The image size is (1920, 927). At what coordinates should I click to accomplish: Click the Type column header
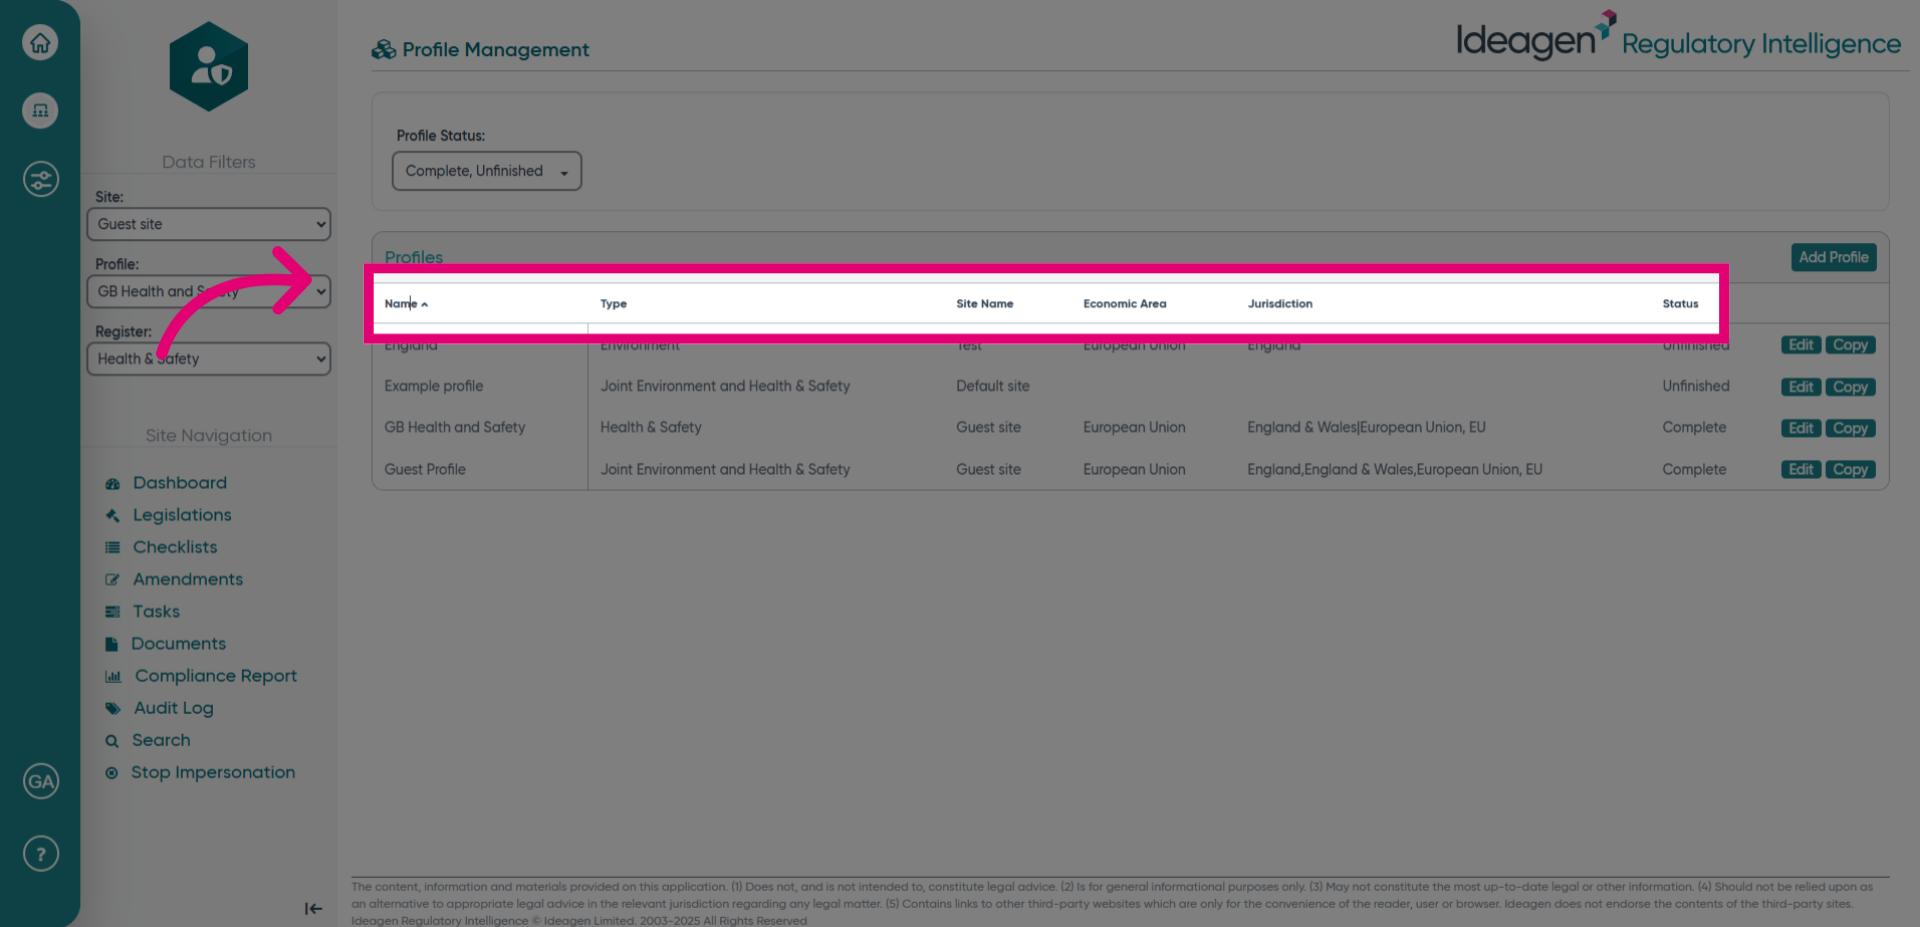pyautogui.click(x=613, y=304)
